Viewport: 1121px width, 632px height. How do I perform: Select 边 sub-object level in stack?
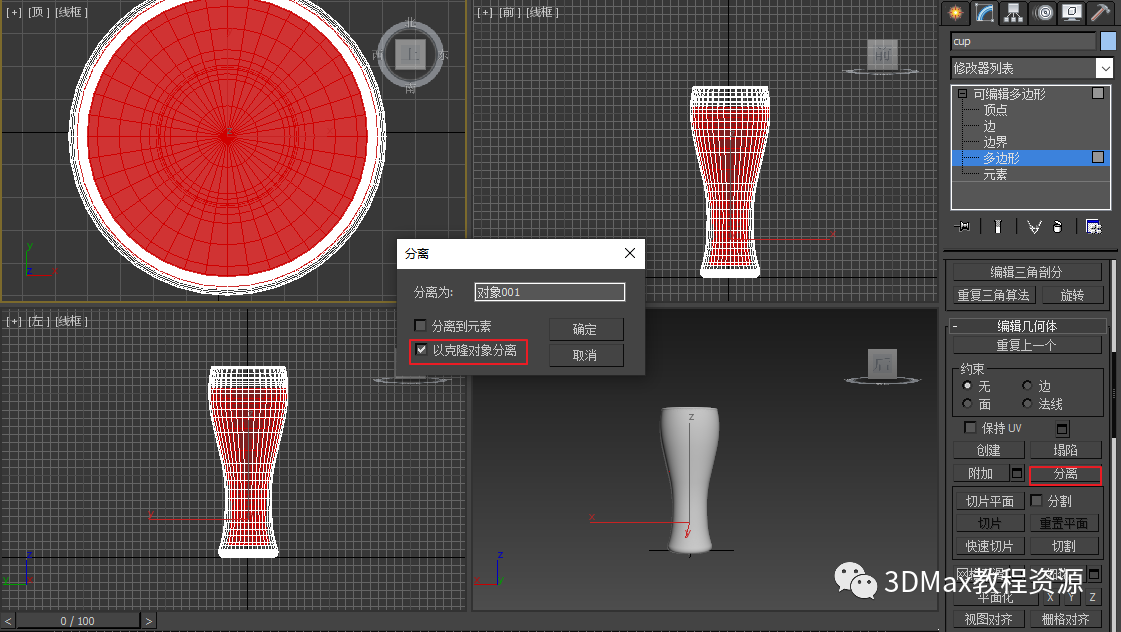click(x=989, y=126)
